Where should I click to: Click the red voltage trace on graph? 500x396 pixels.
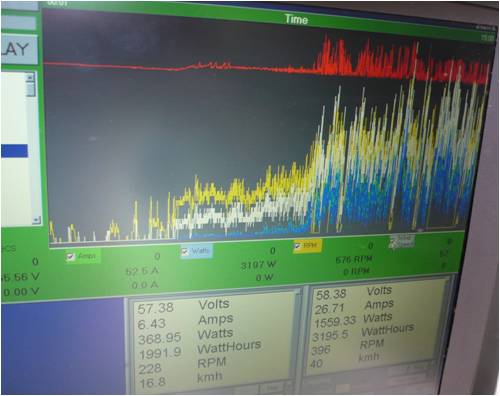click(167, 68)
